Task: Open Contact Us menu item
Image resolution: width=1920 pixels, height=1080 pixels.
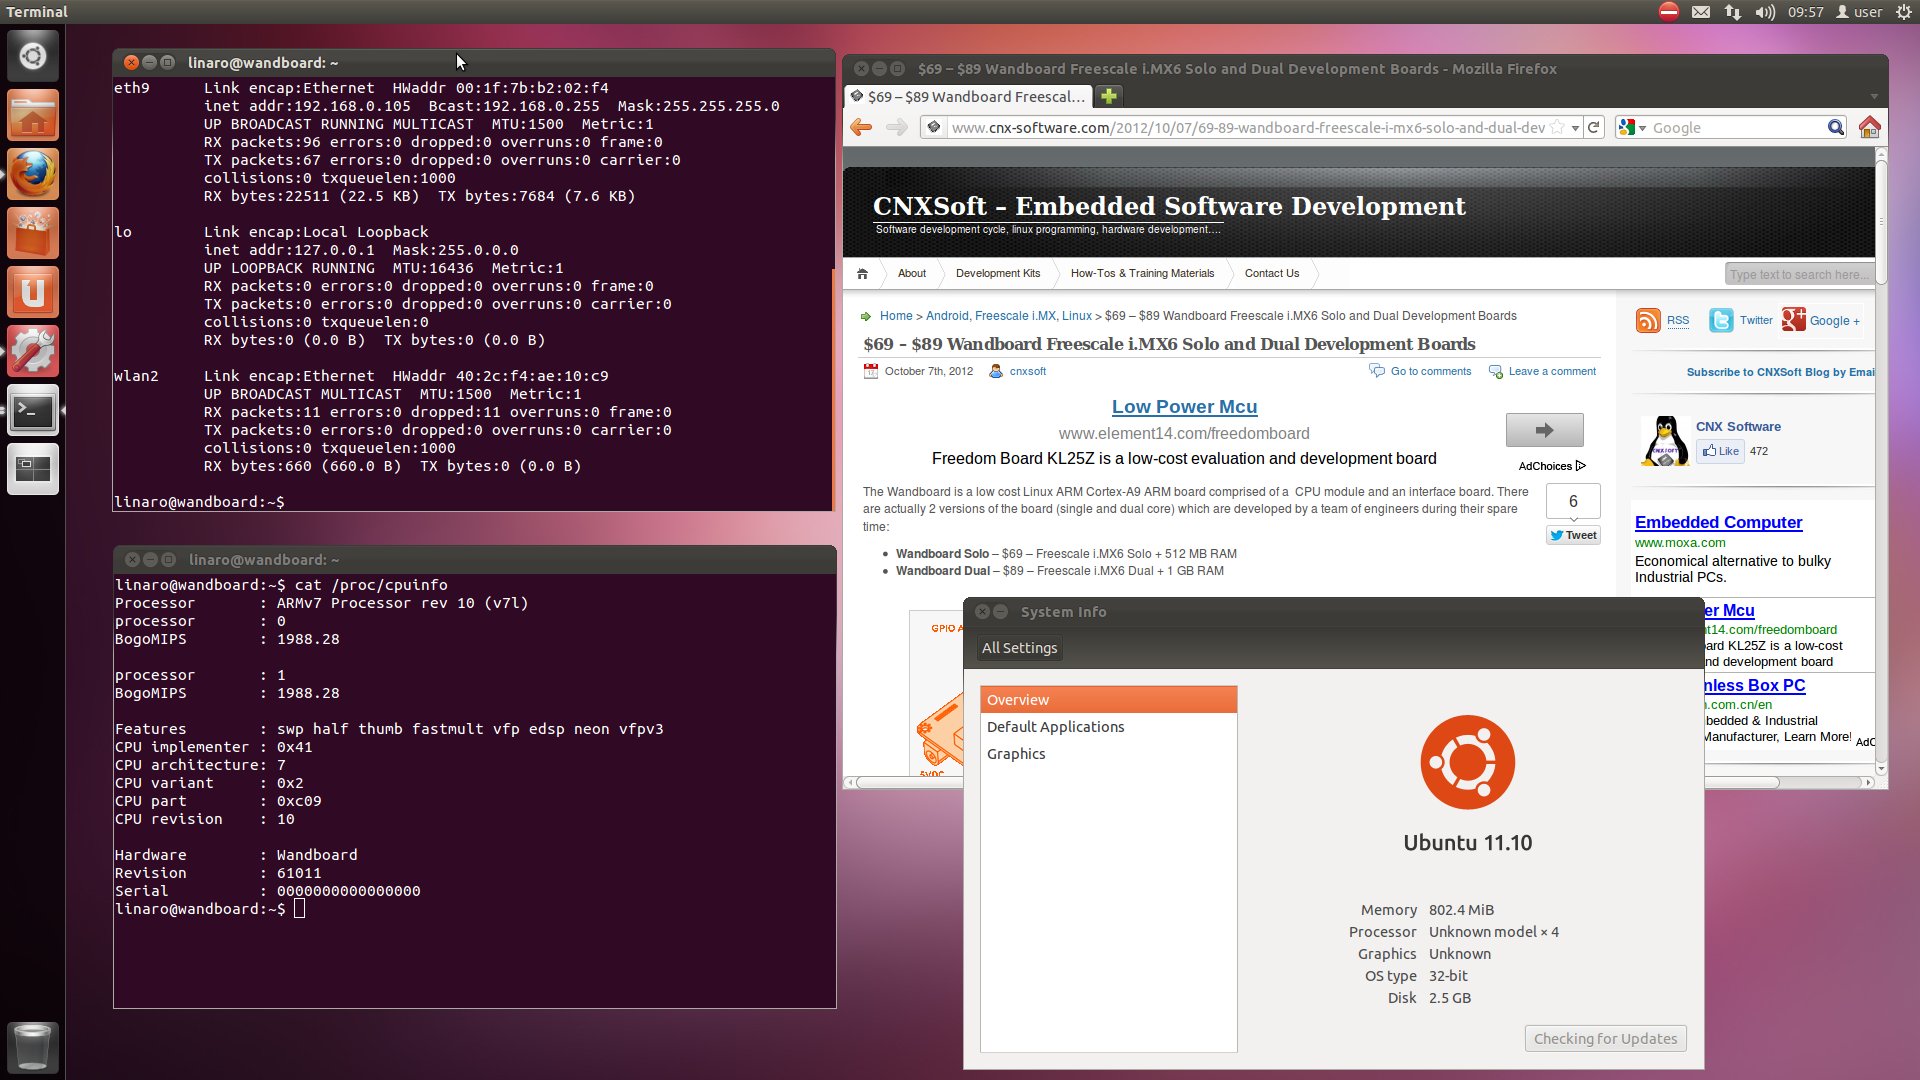Action: pos(1272,273)
